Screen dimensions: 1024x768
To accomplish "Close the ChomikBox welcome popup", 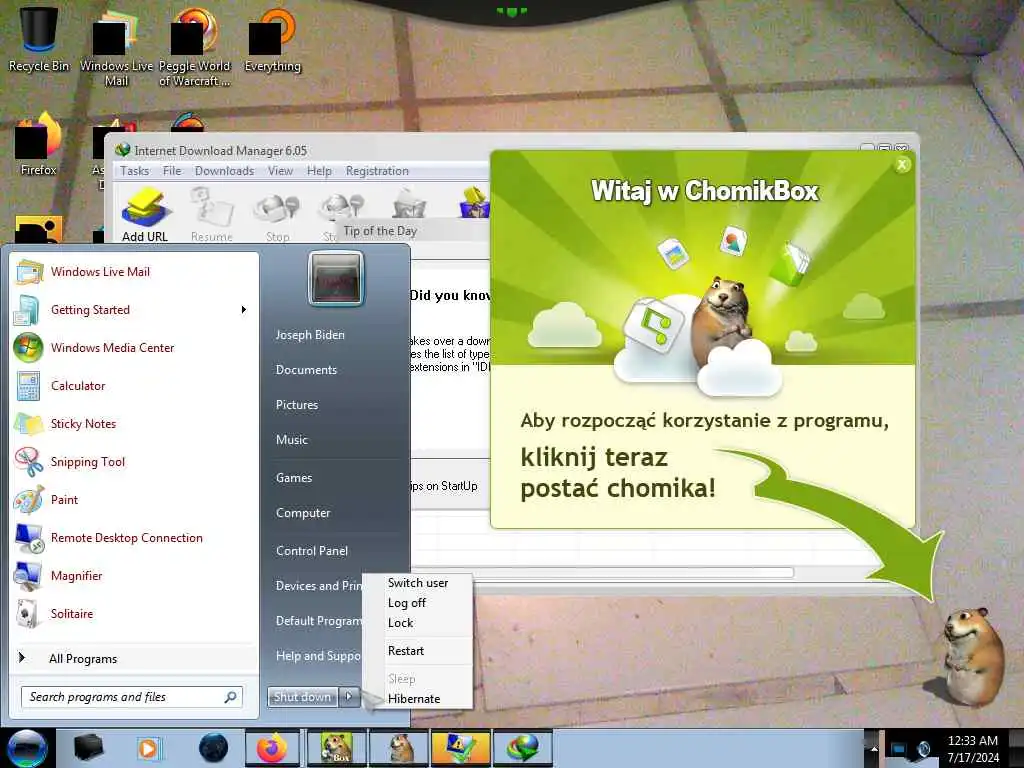I will (x=902, y=165).
